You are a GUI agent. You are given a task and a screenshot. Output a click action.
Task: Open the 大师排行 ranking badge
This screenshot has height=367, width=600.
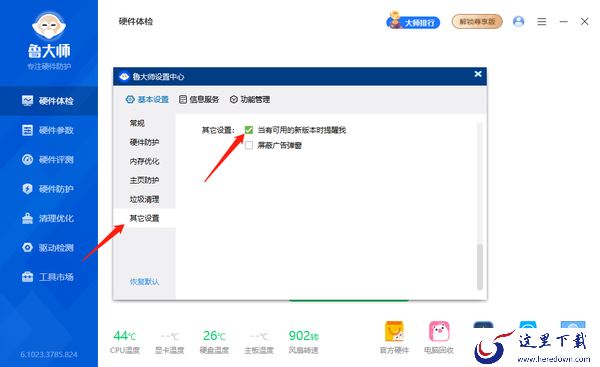[x=413, y=21]
